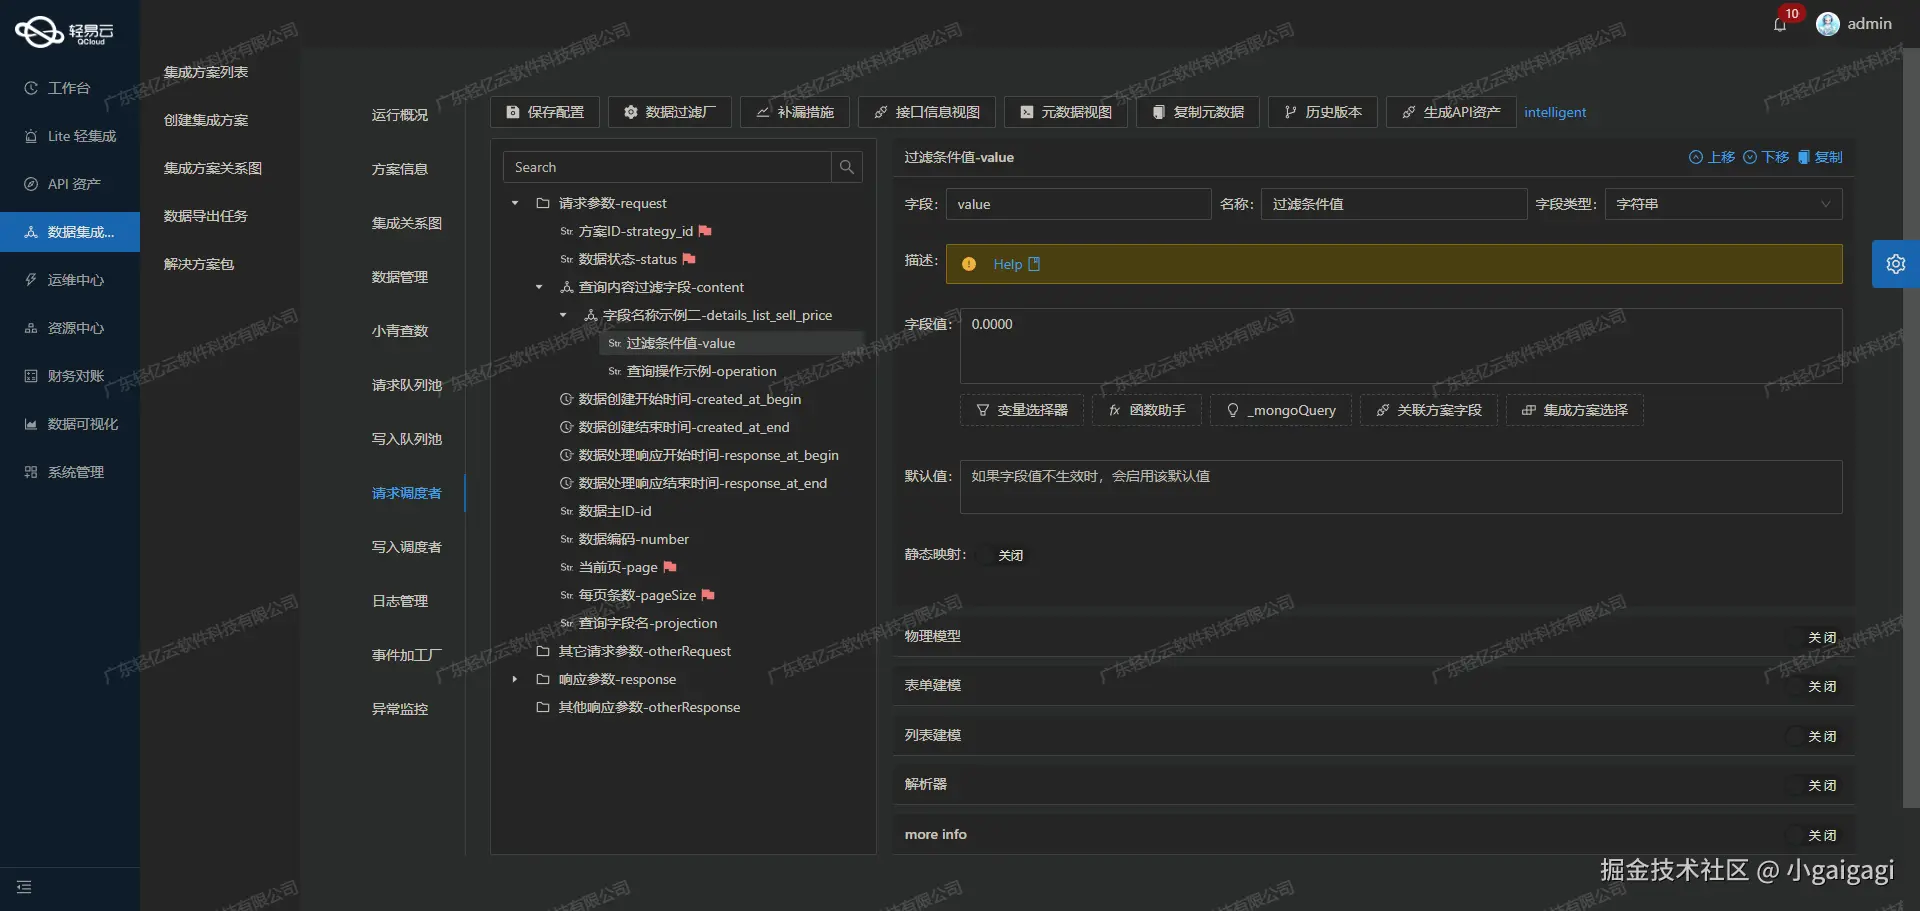Click the search magnifier in the tree panel
The image size is (1920, 911).
847,166
